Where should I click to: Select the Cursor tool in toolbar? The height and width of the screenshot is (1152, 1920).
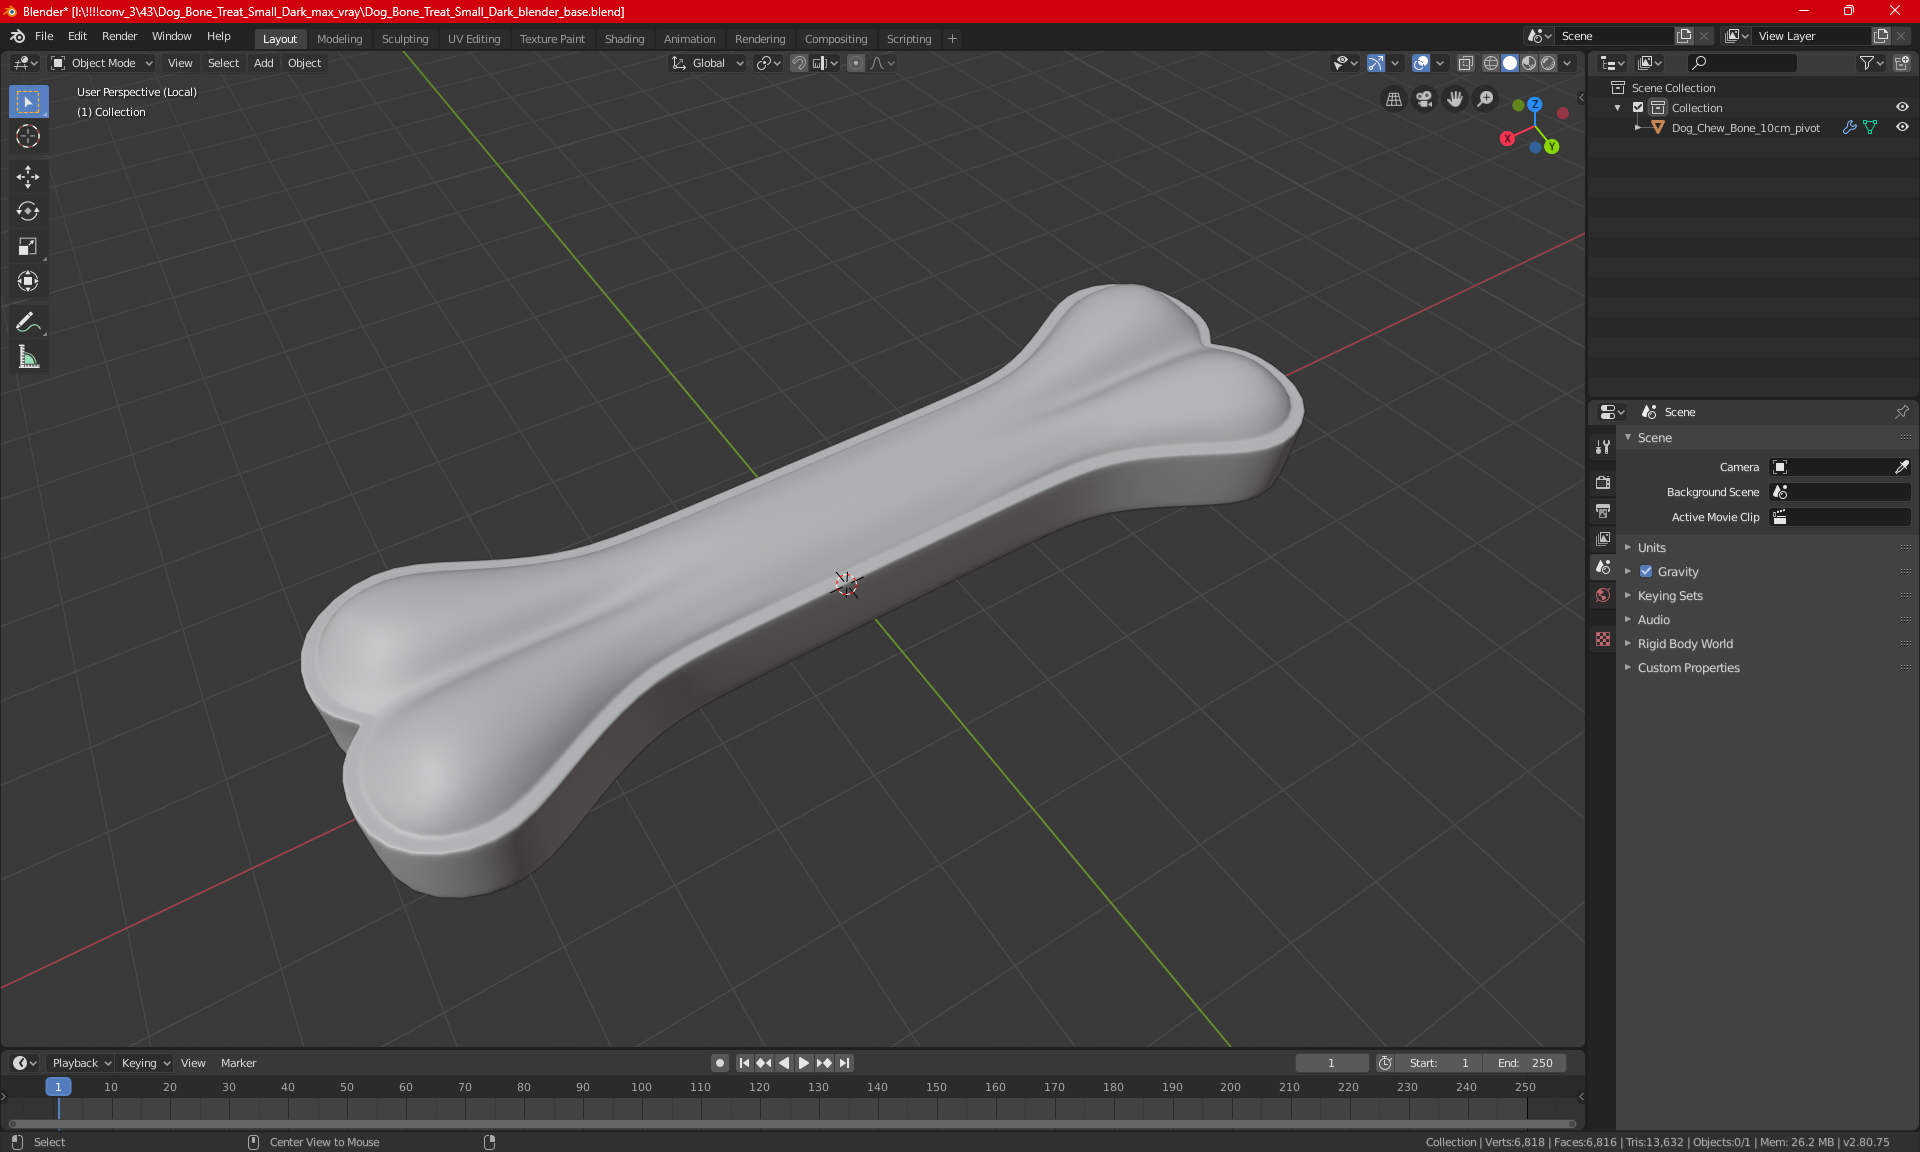[28, 137]
